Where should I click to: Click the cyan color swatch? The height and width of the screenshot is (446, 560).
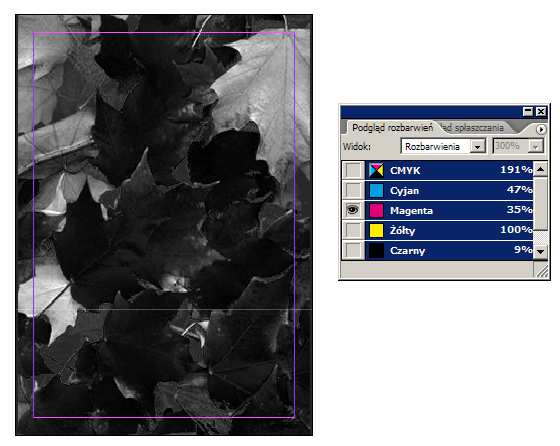coord(376,190)
